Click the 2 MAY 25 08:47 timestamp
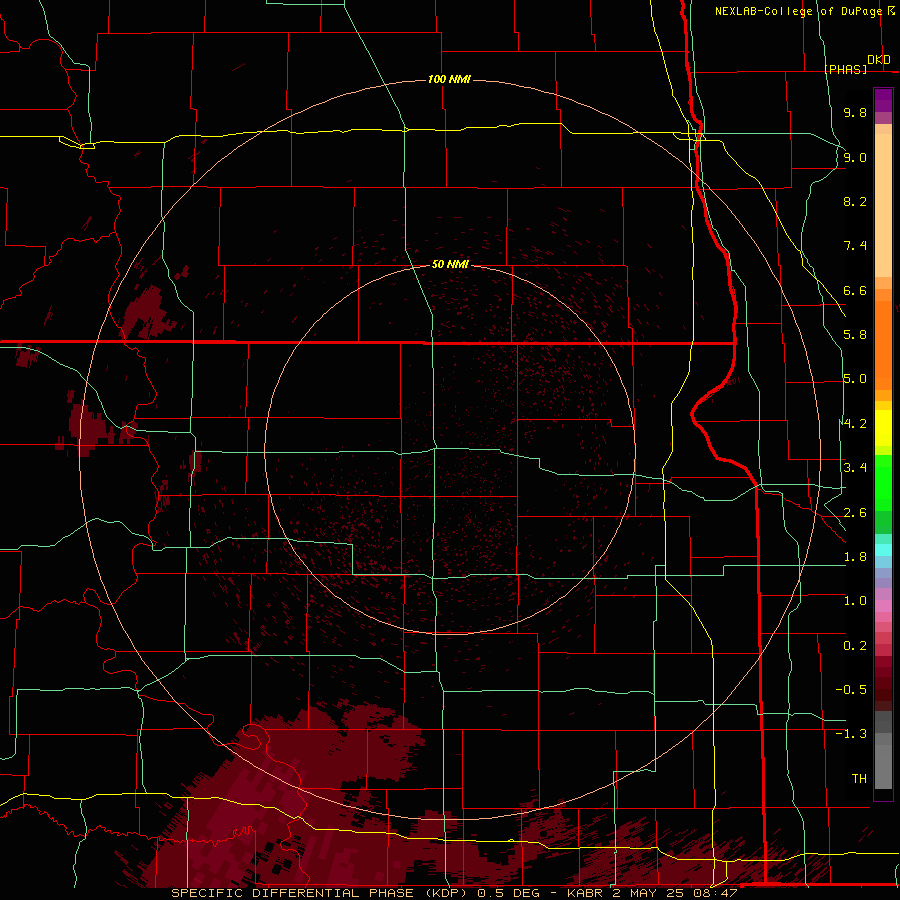 coord(674,893)
